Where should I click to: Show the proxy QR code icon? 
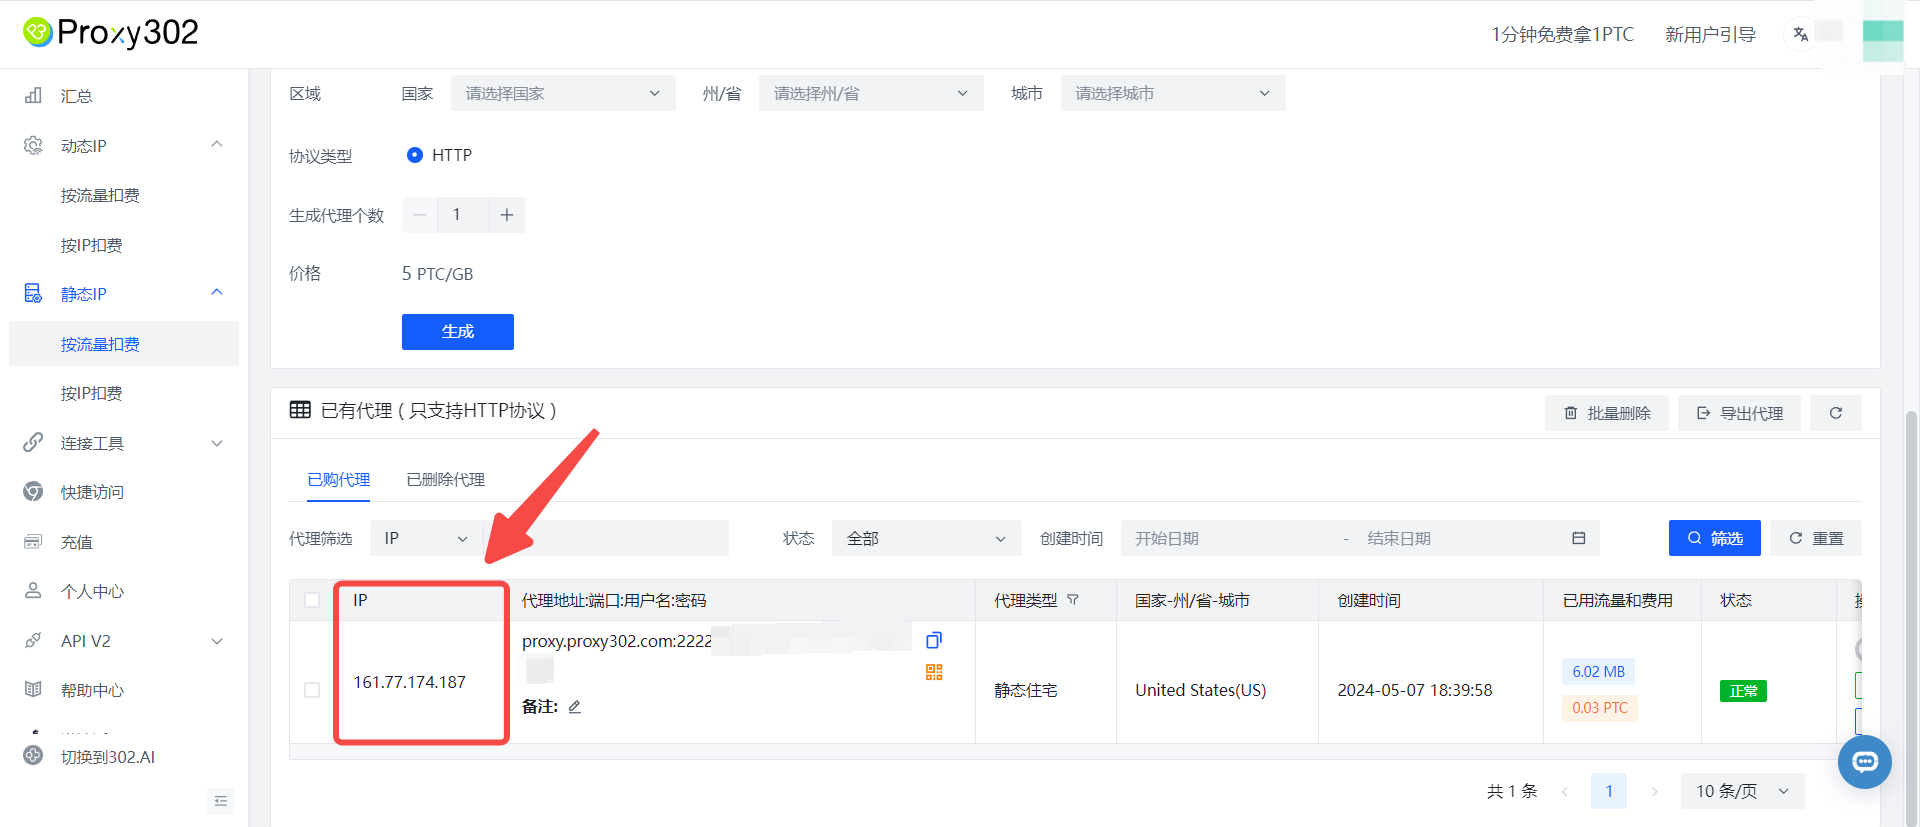(x=934, y=672)
